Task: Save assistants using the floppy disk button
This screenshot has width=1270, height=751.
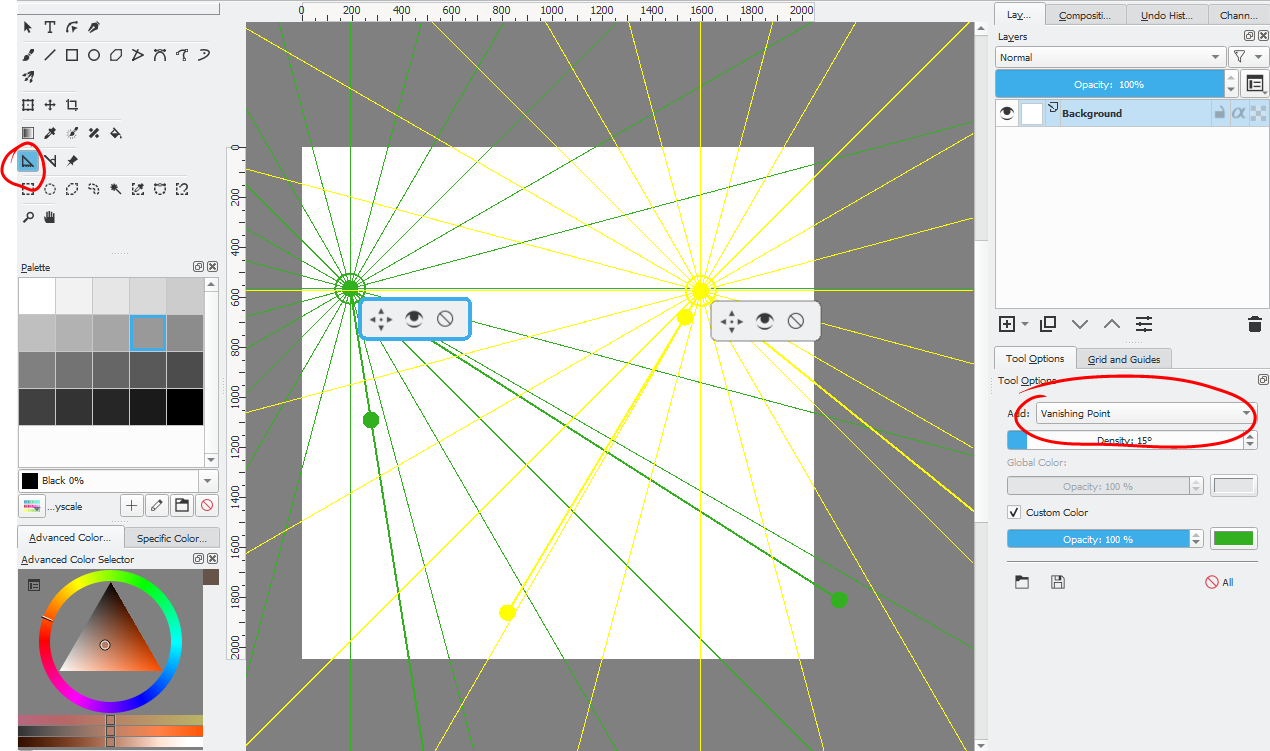Action: (1057, 582)
